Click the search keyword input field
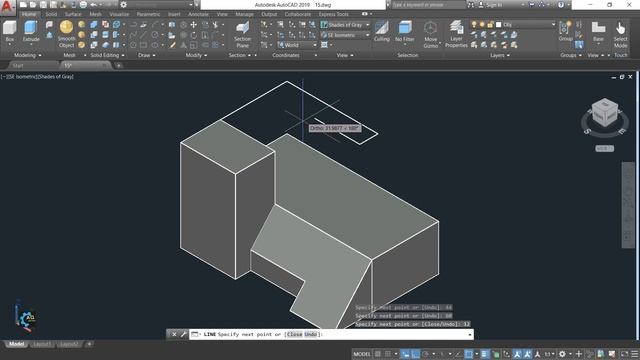The width and height of the screenshot is (640, 360). click(x=428, y=5)
